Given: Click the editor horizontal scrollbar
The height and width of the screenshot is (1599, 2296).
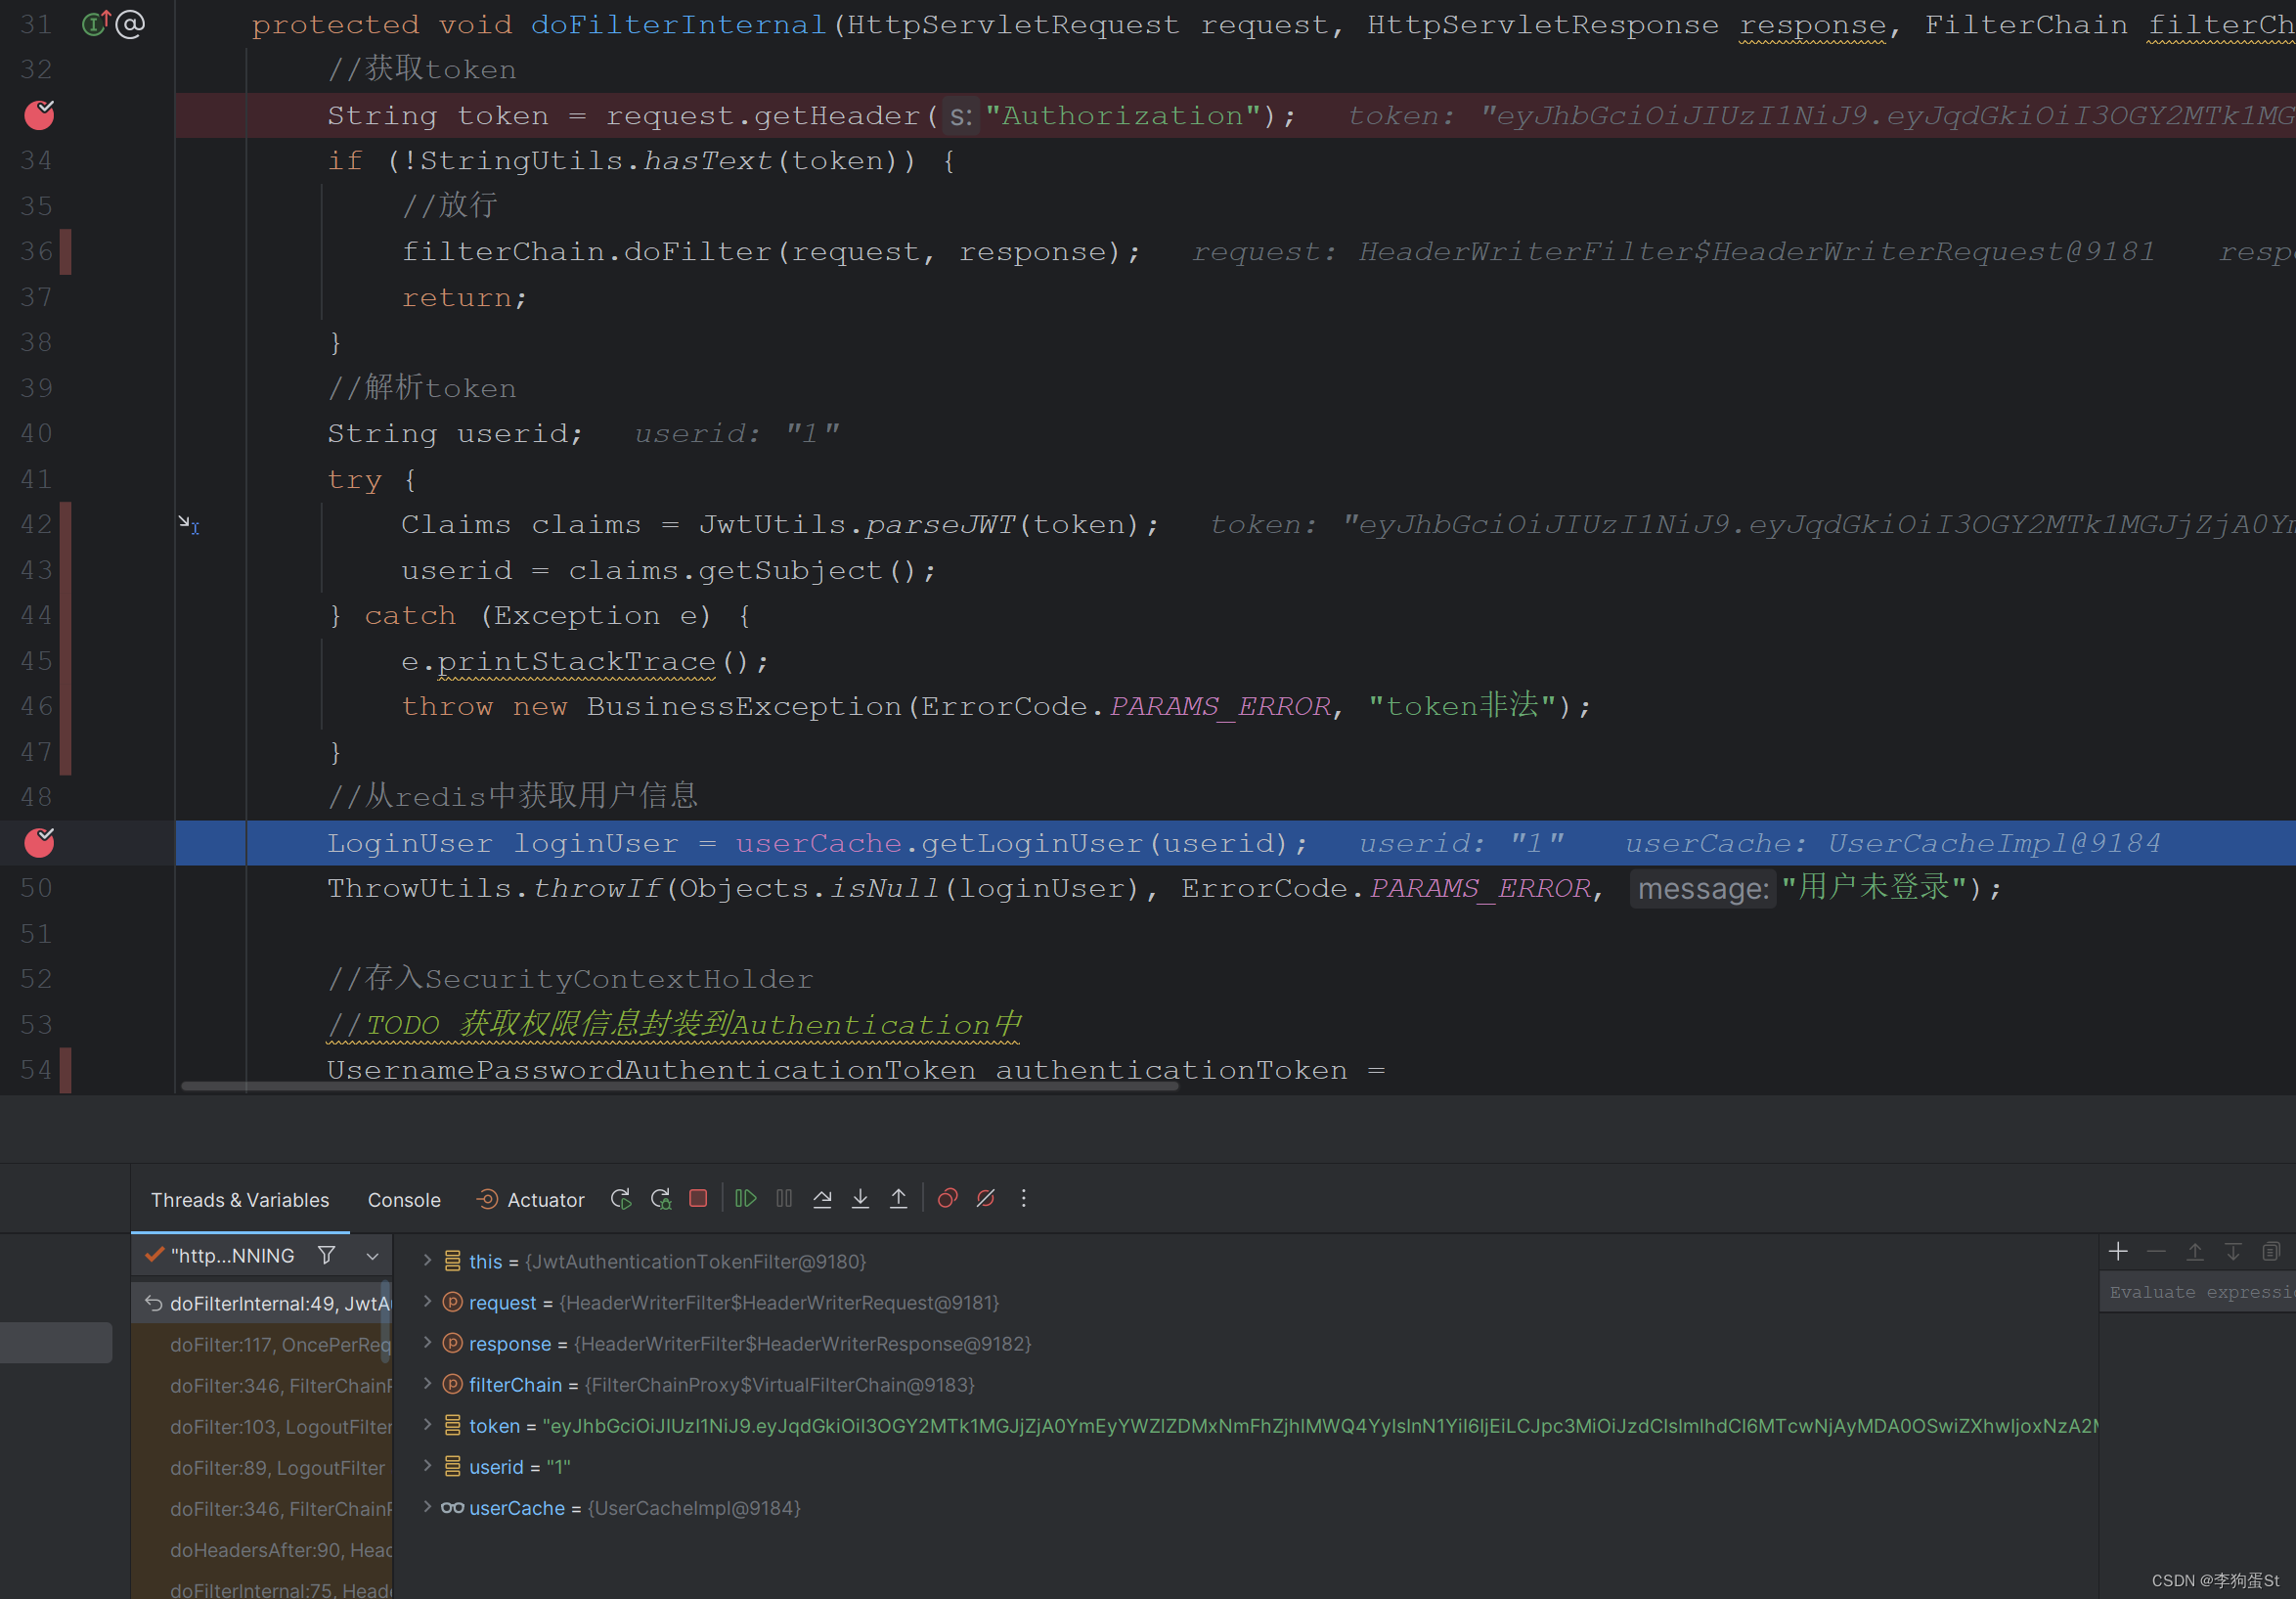Looking at the screenshot, I should pos(679,1086).
